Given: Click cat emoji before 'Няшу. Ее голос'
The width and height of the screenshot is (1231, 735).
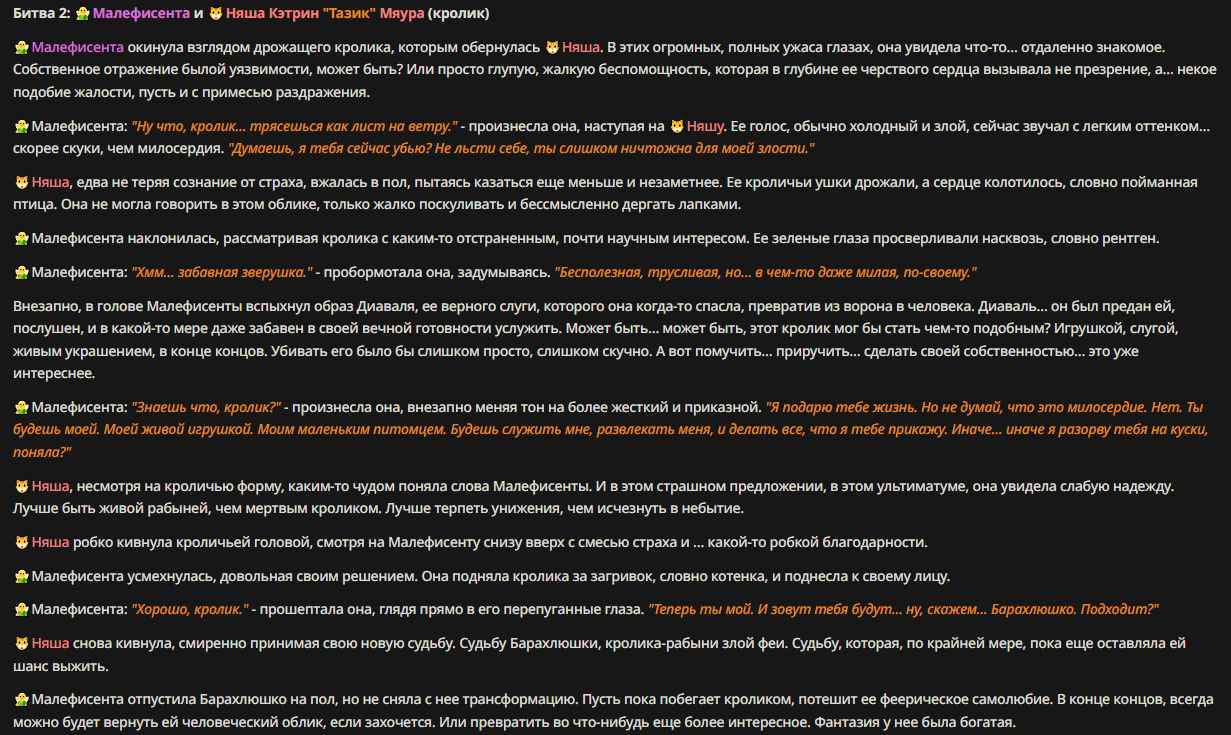Looking at the screenshot, I should [677, 127].
